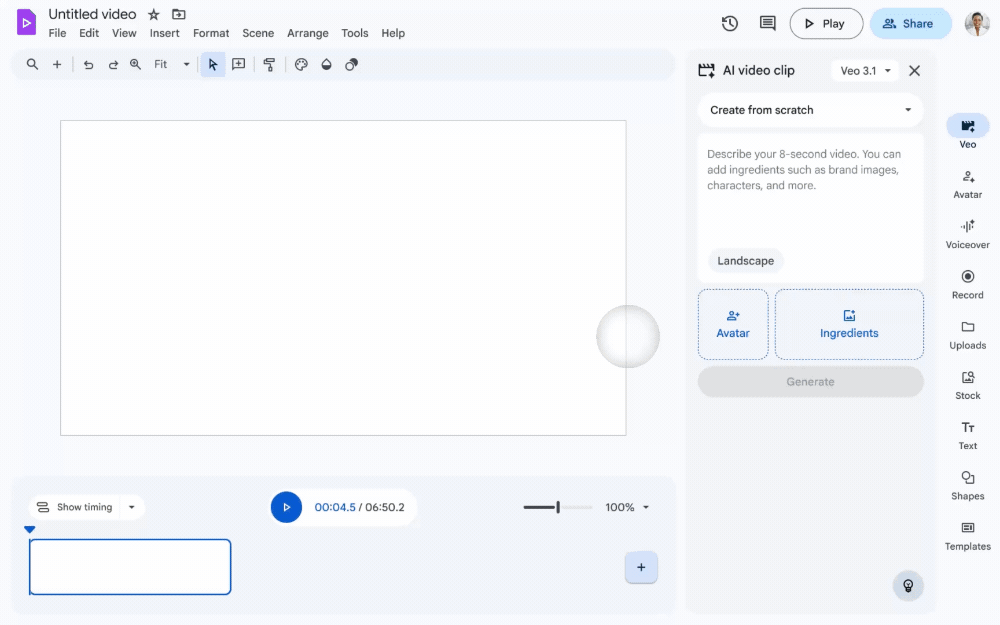Open the Arrange menu

click(x=308, y=33)
